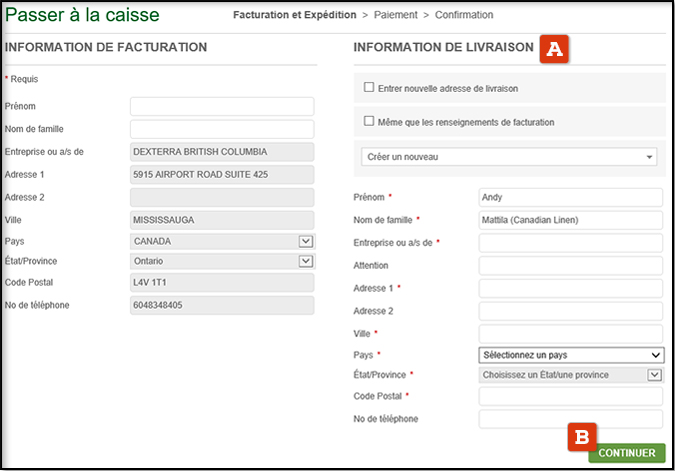Click the shipping Ville input field

click(x=571, y=333)
